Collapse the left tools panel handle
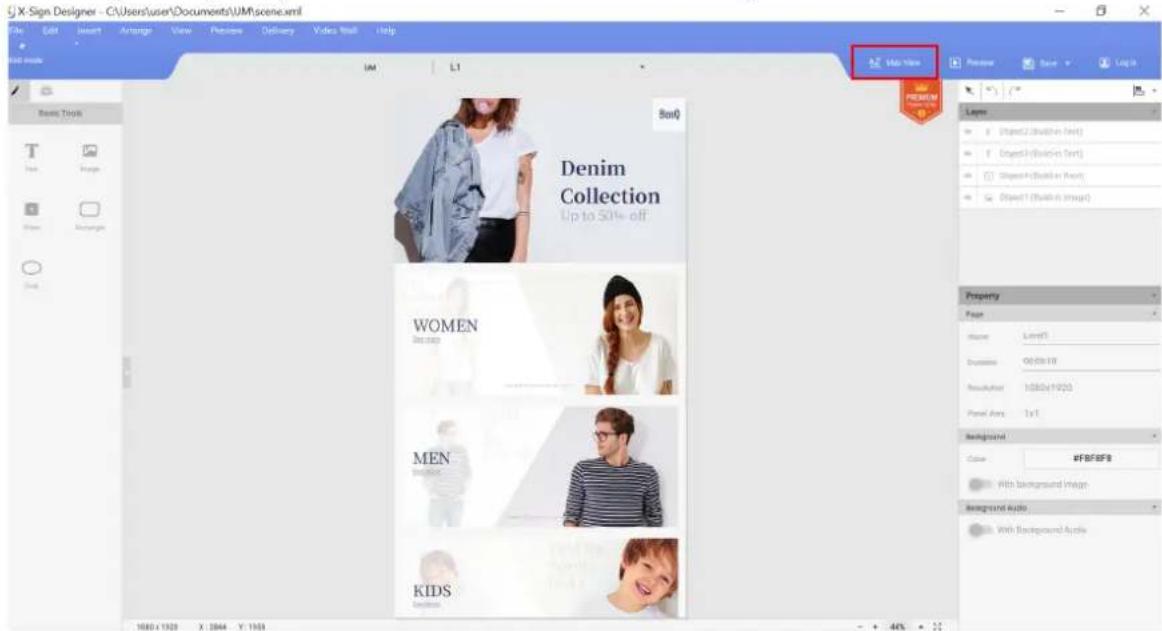1162x631 pixels. 126,373
